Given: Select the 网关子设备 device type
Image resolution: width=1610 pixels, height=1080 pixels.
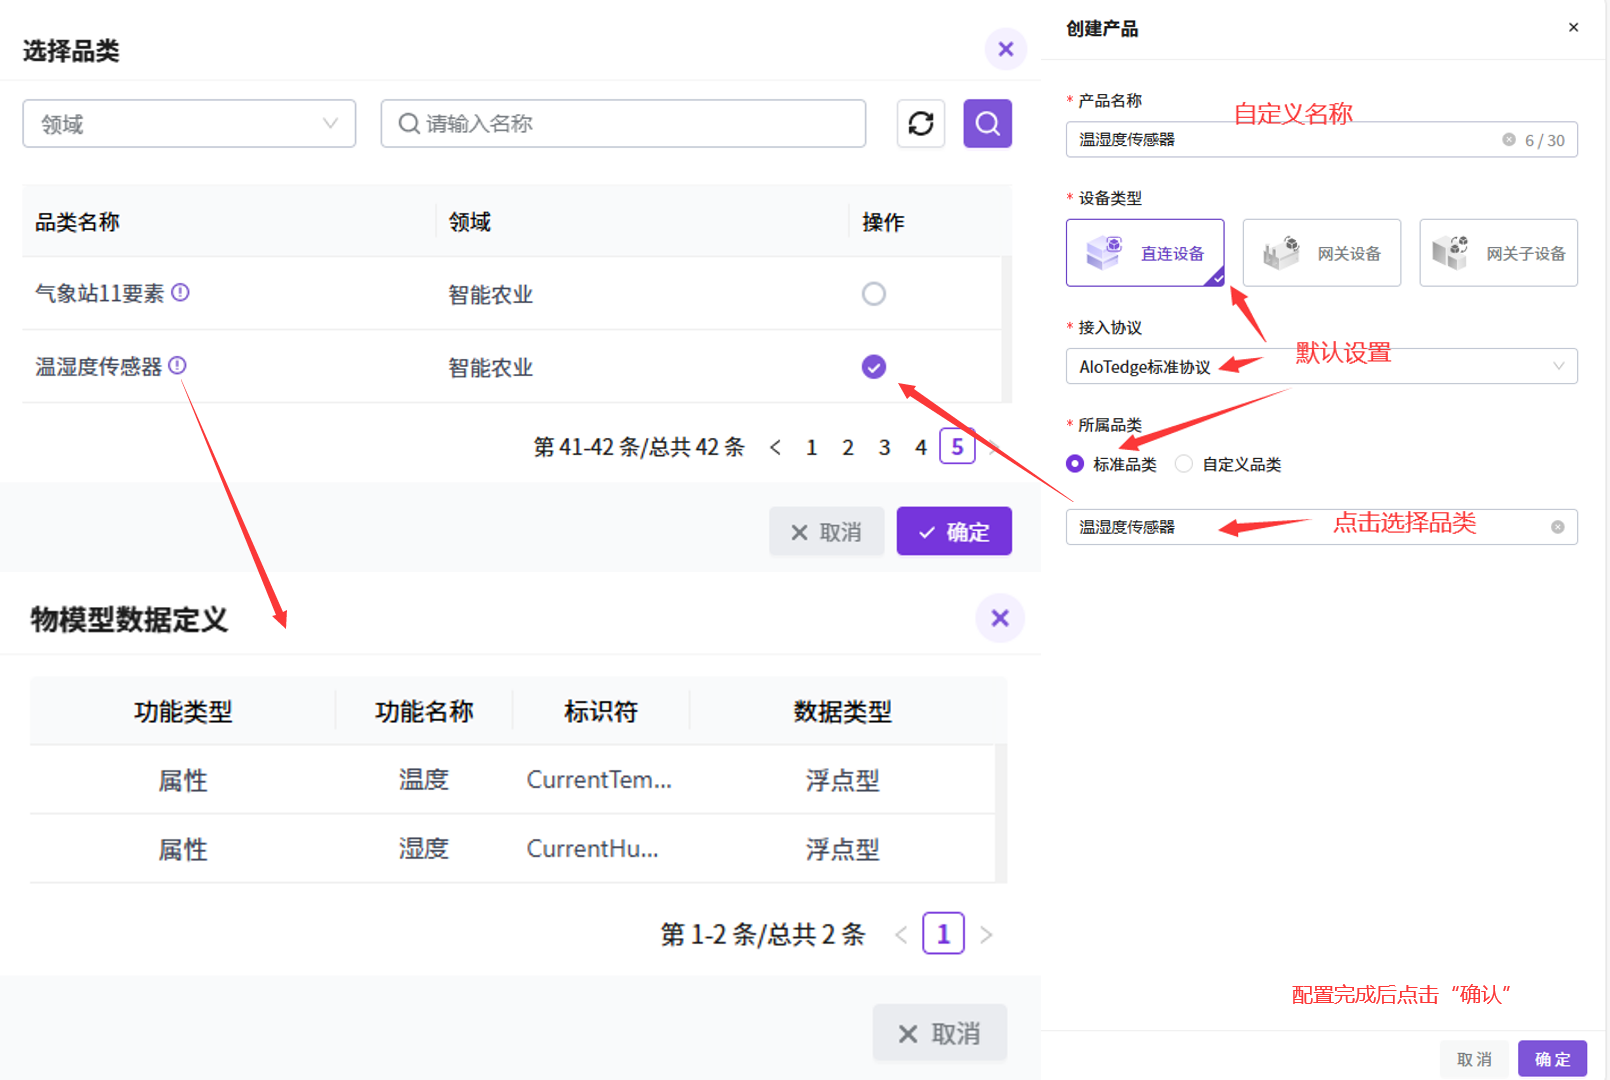Looking at the screenshot, I should [x=1498, y=253].
